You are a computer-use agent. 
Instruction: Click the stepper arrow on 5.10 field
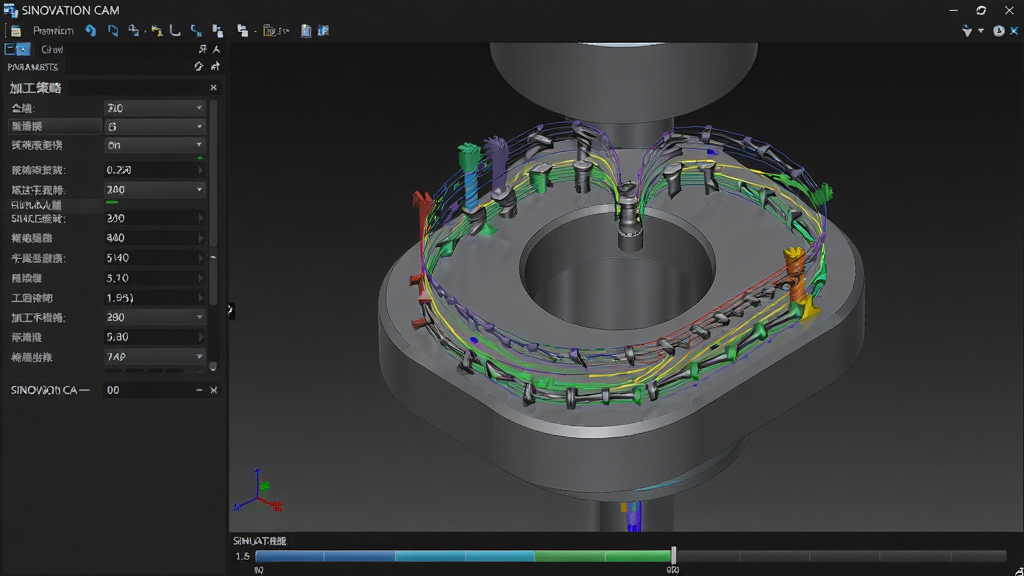(x=200, y=278)
